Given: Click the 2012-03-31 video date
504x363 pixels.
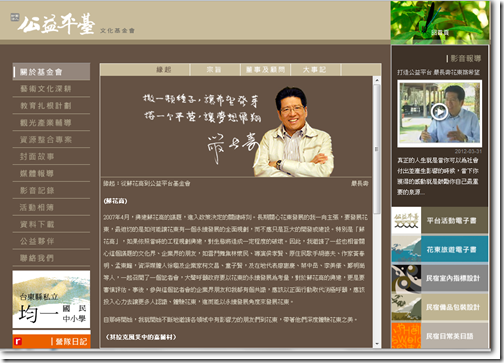Looking at the screenshot, I should (468, 151).
